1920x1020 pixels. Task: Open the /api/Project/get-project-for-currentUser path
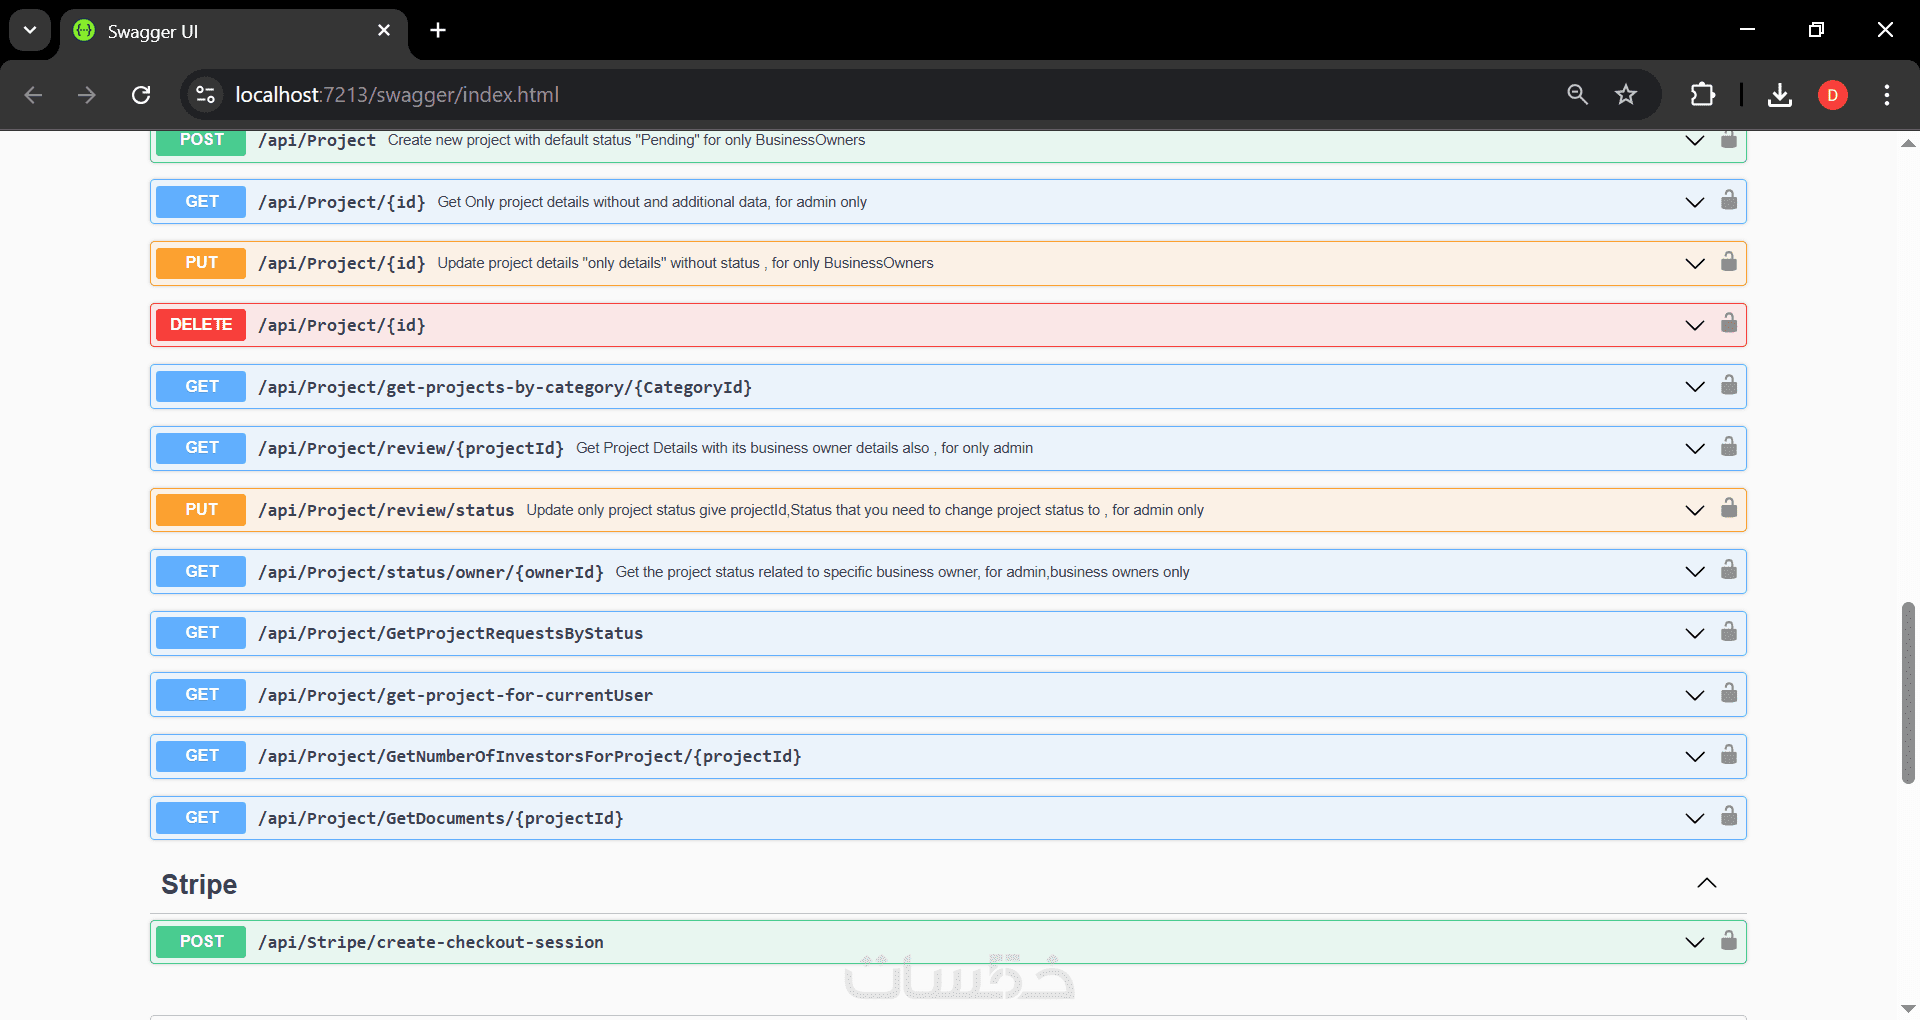tap(455, 695)
